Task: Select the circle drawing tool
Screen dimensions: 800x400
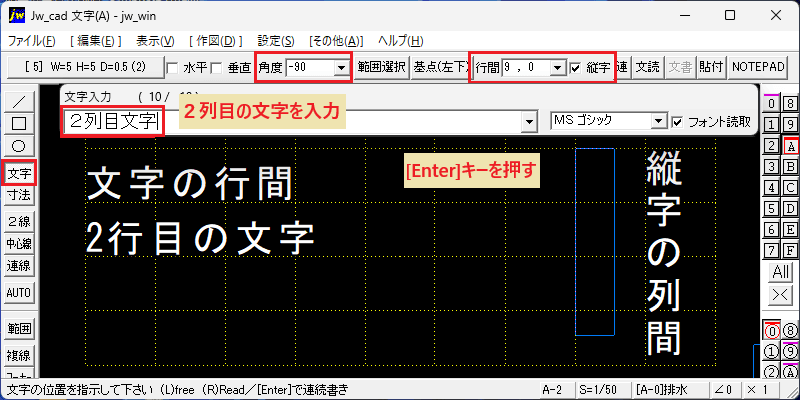Action: point(19,145)
